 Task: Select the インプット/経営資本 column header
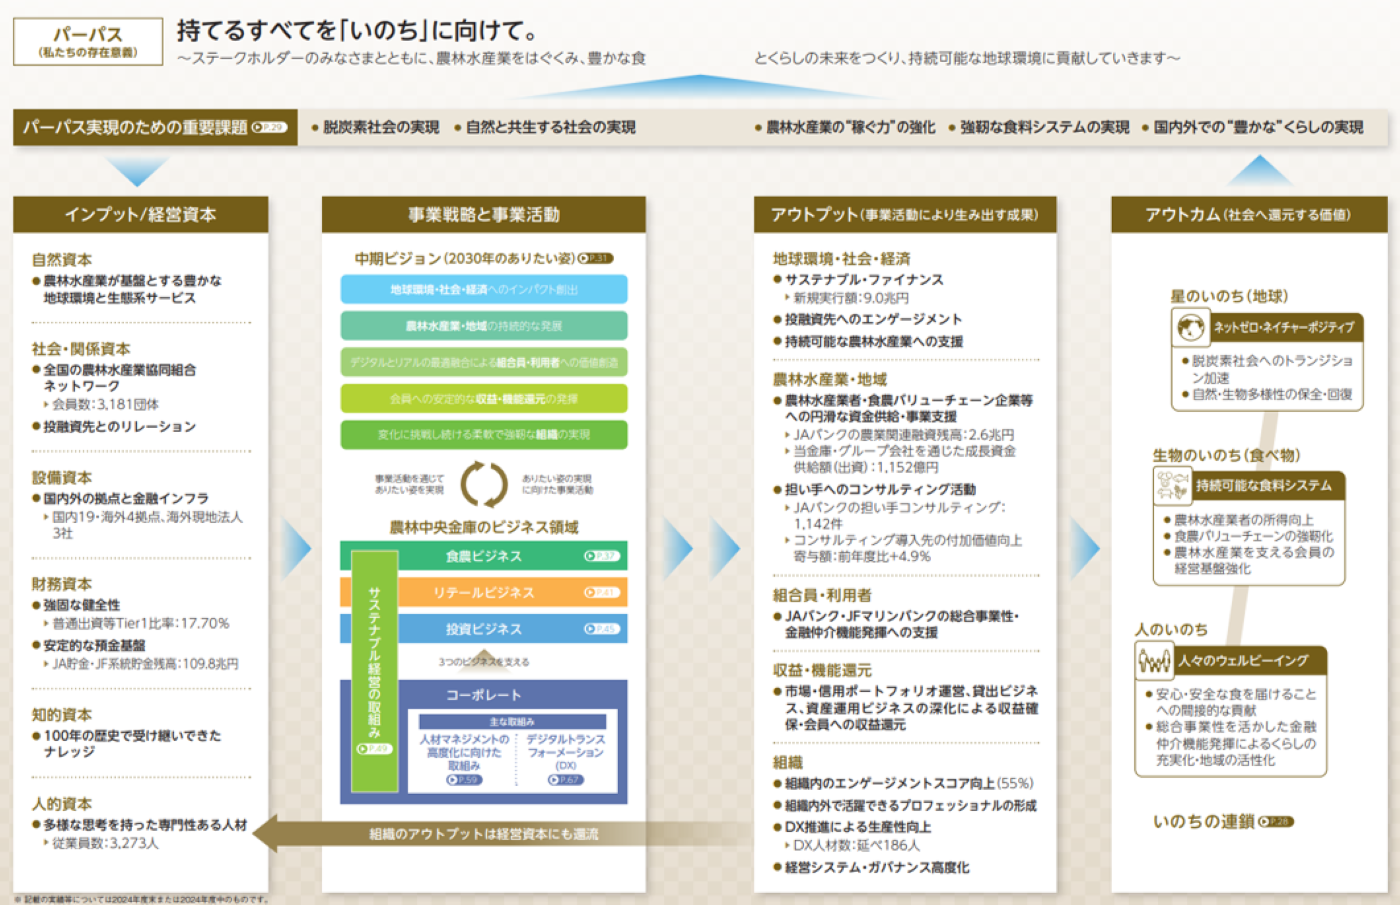[x=140, y=215]
